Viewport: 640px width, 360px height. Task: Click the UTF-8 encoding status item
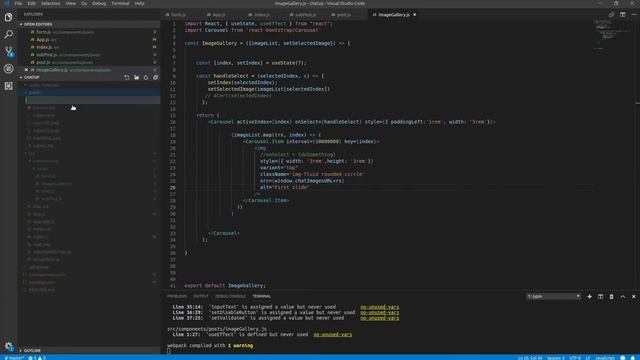tap(575, 358)
